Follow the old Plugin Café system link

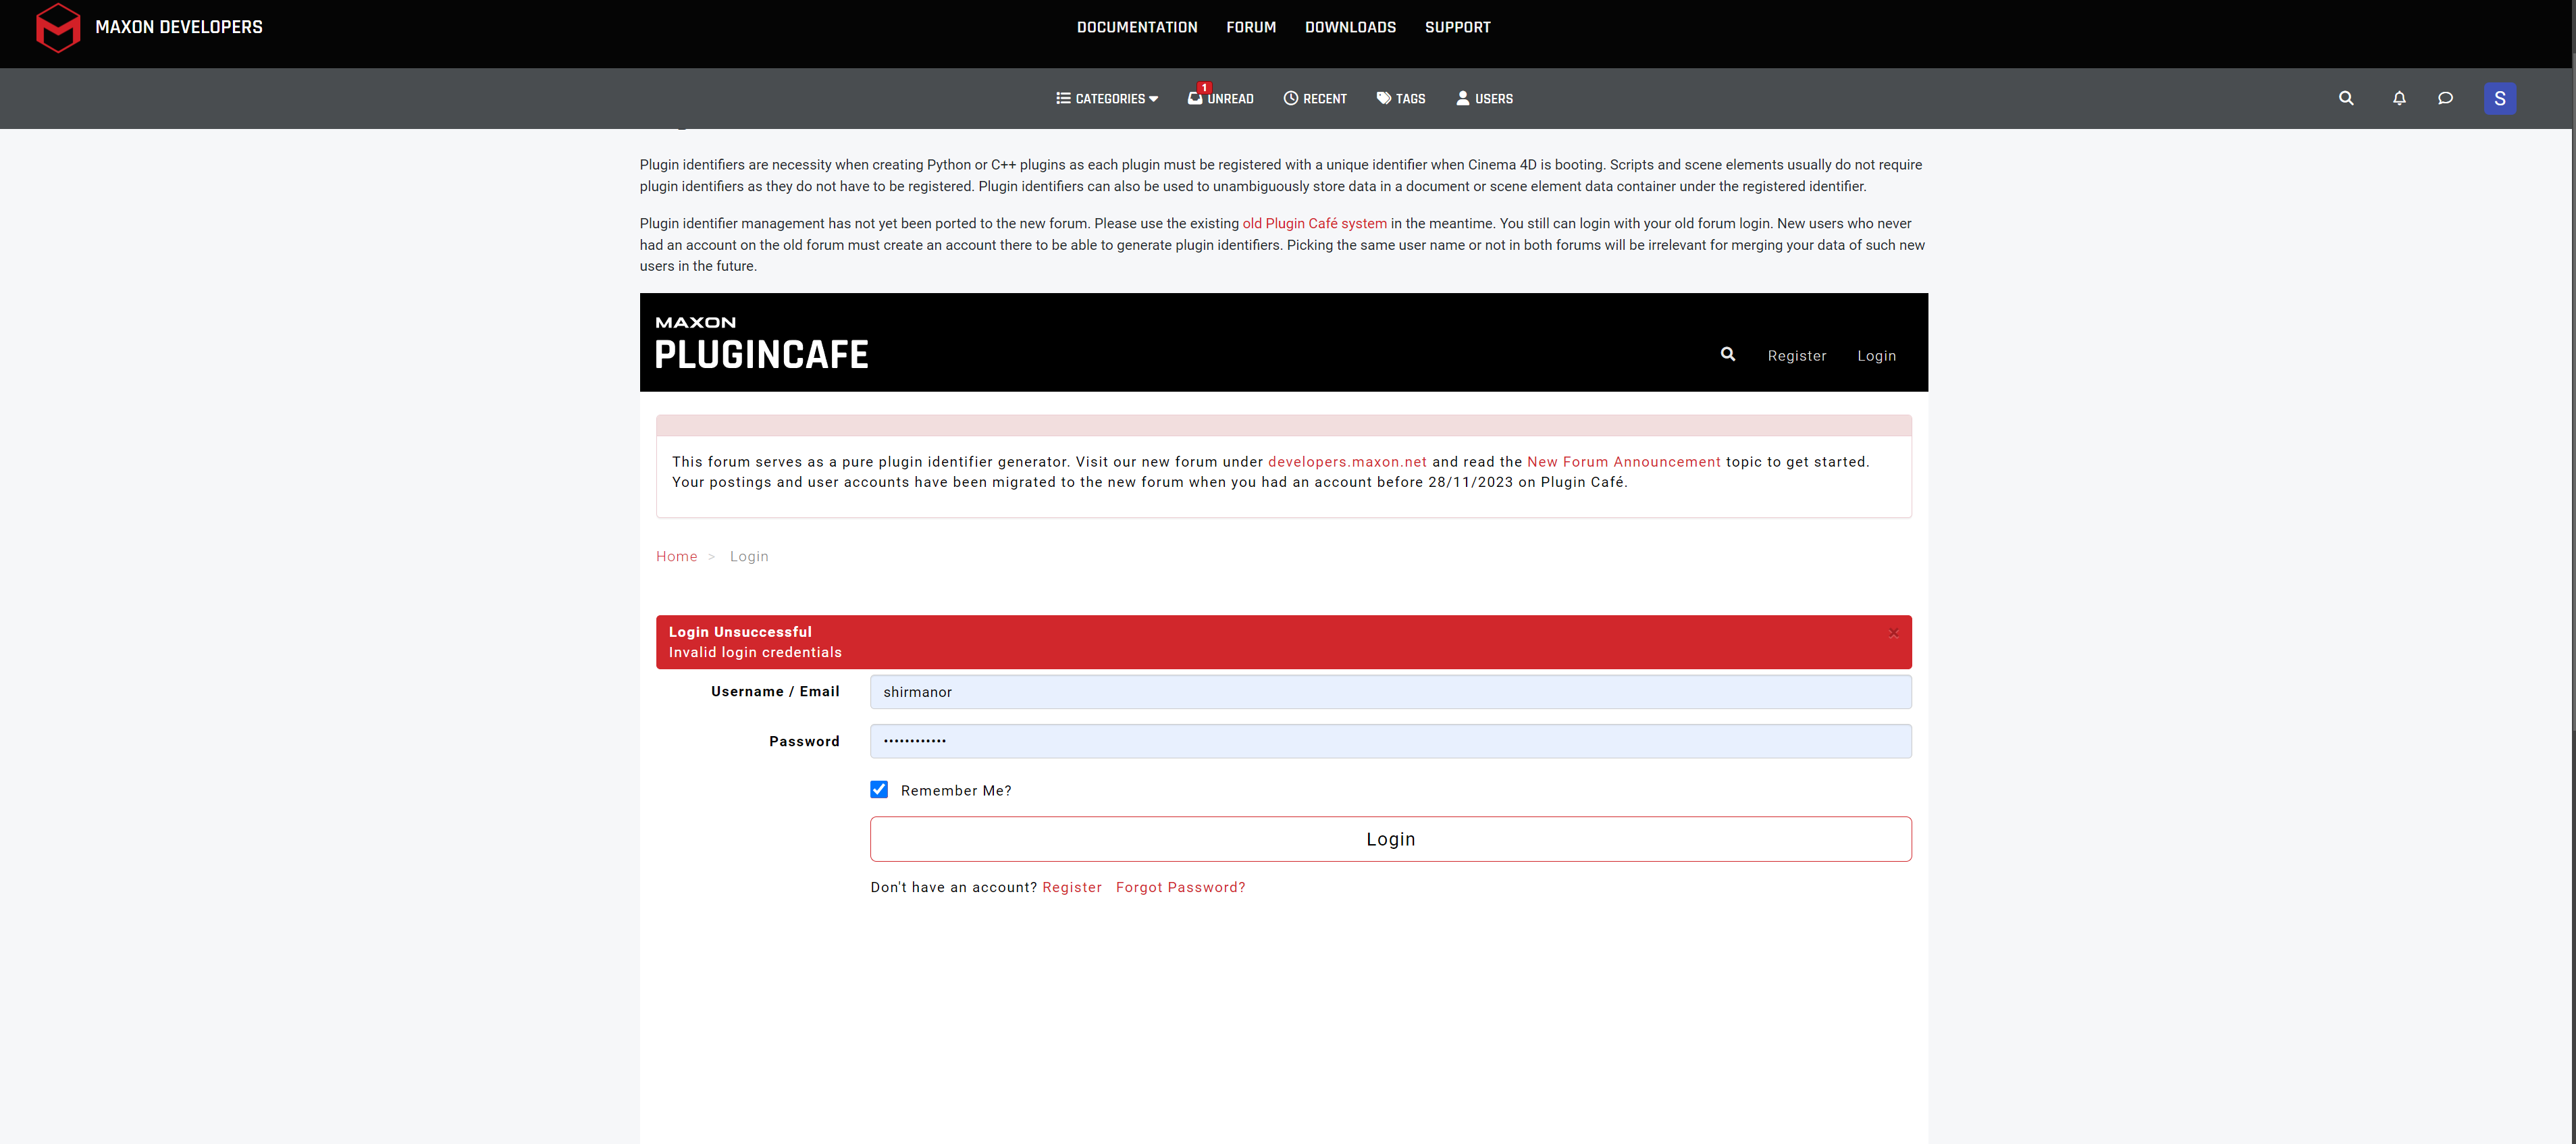click(x=1314, y=223)
